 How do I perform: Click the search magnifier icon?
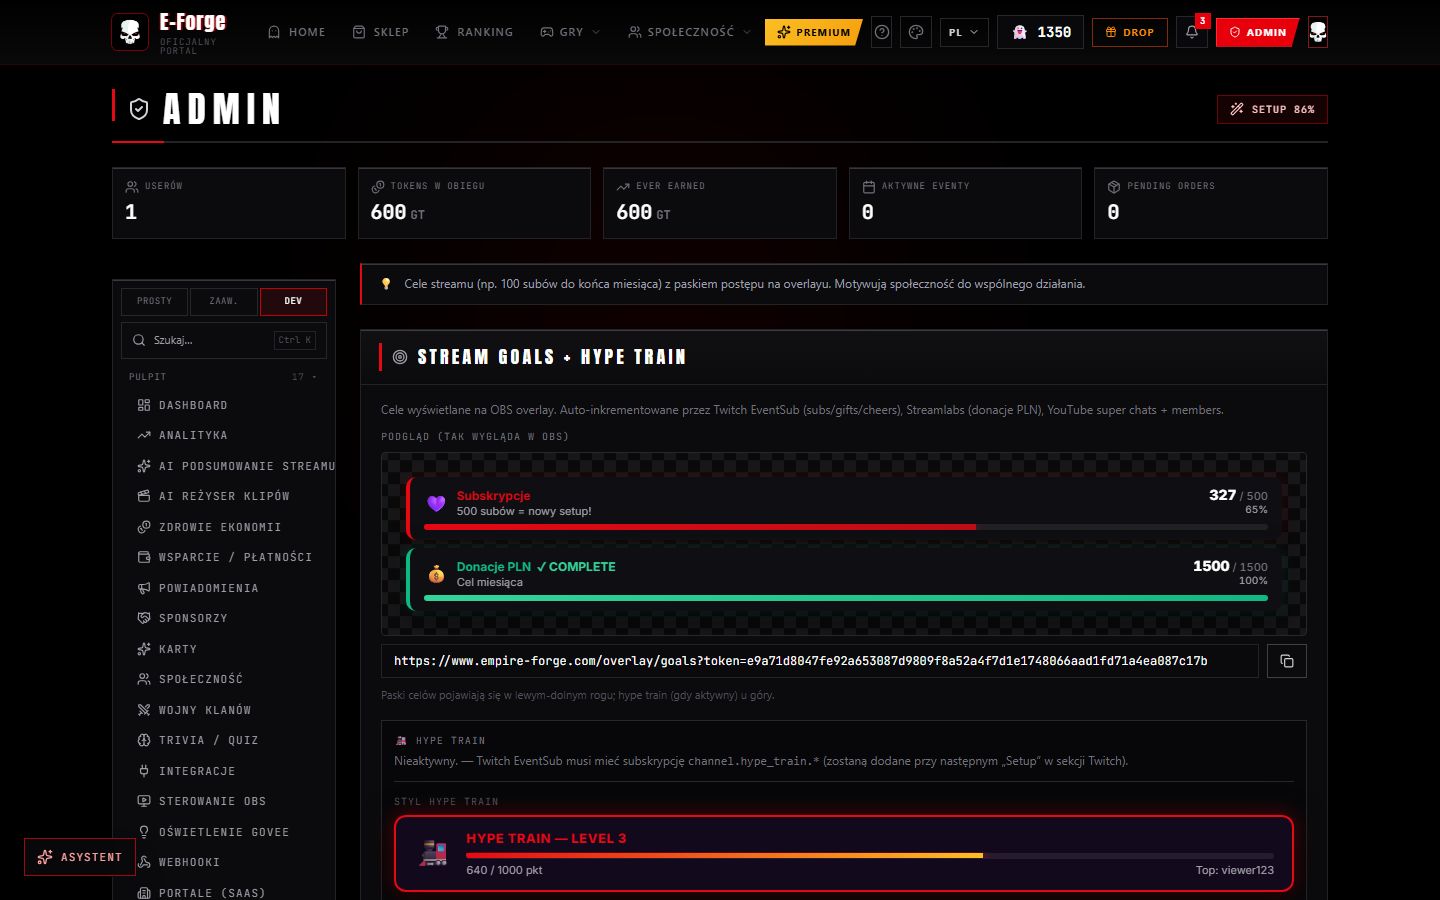(139, 340)
